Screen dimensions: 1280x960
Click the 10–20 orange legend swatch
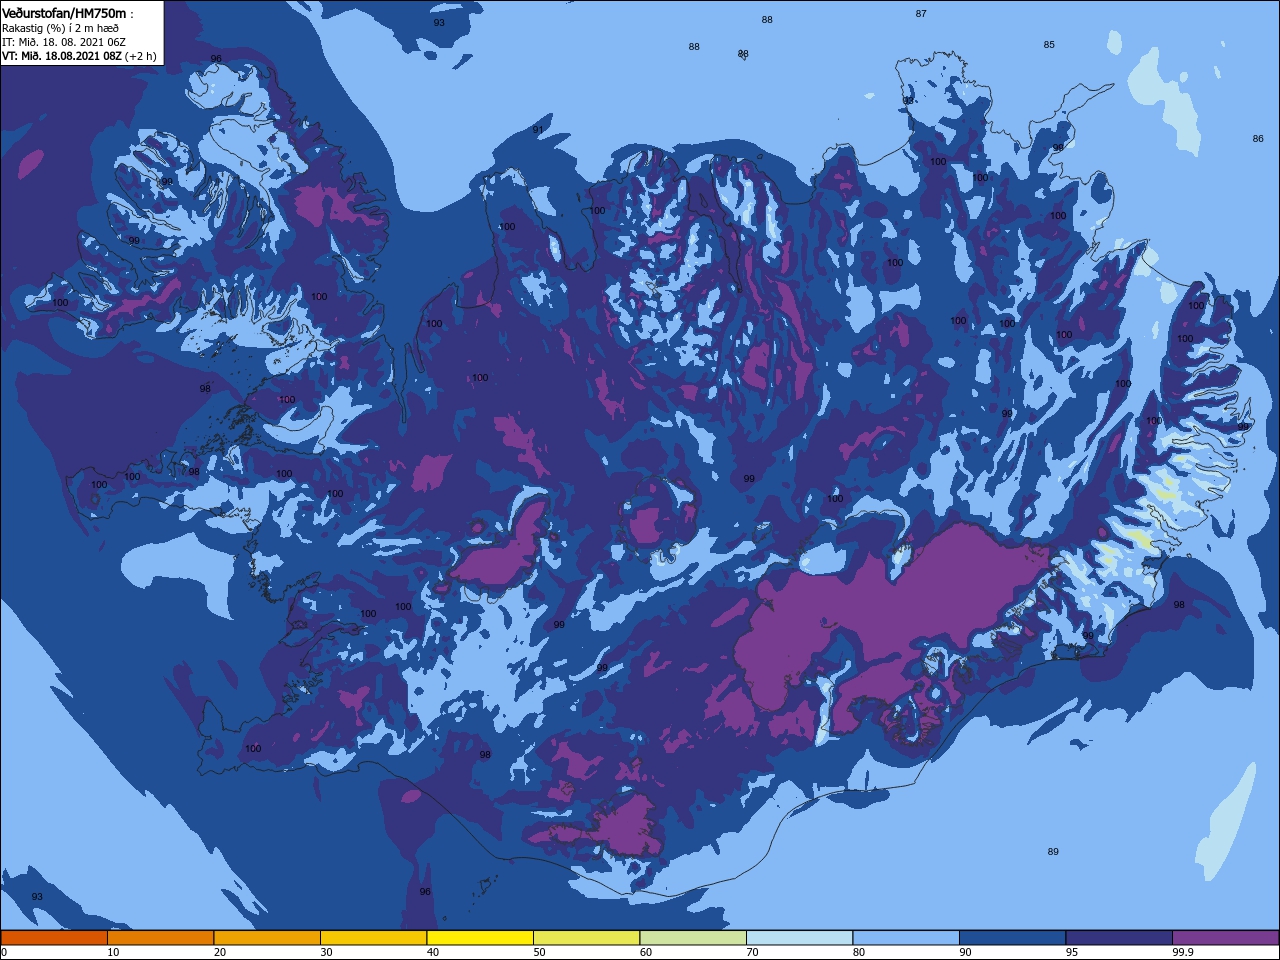click(160, 938)
